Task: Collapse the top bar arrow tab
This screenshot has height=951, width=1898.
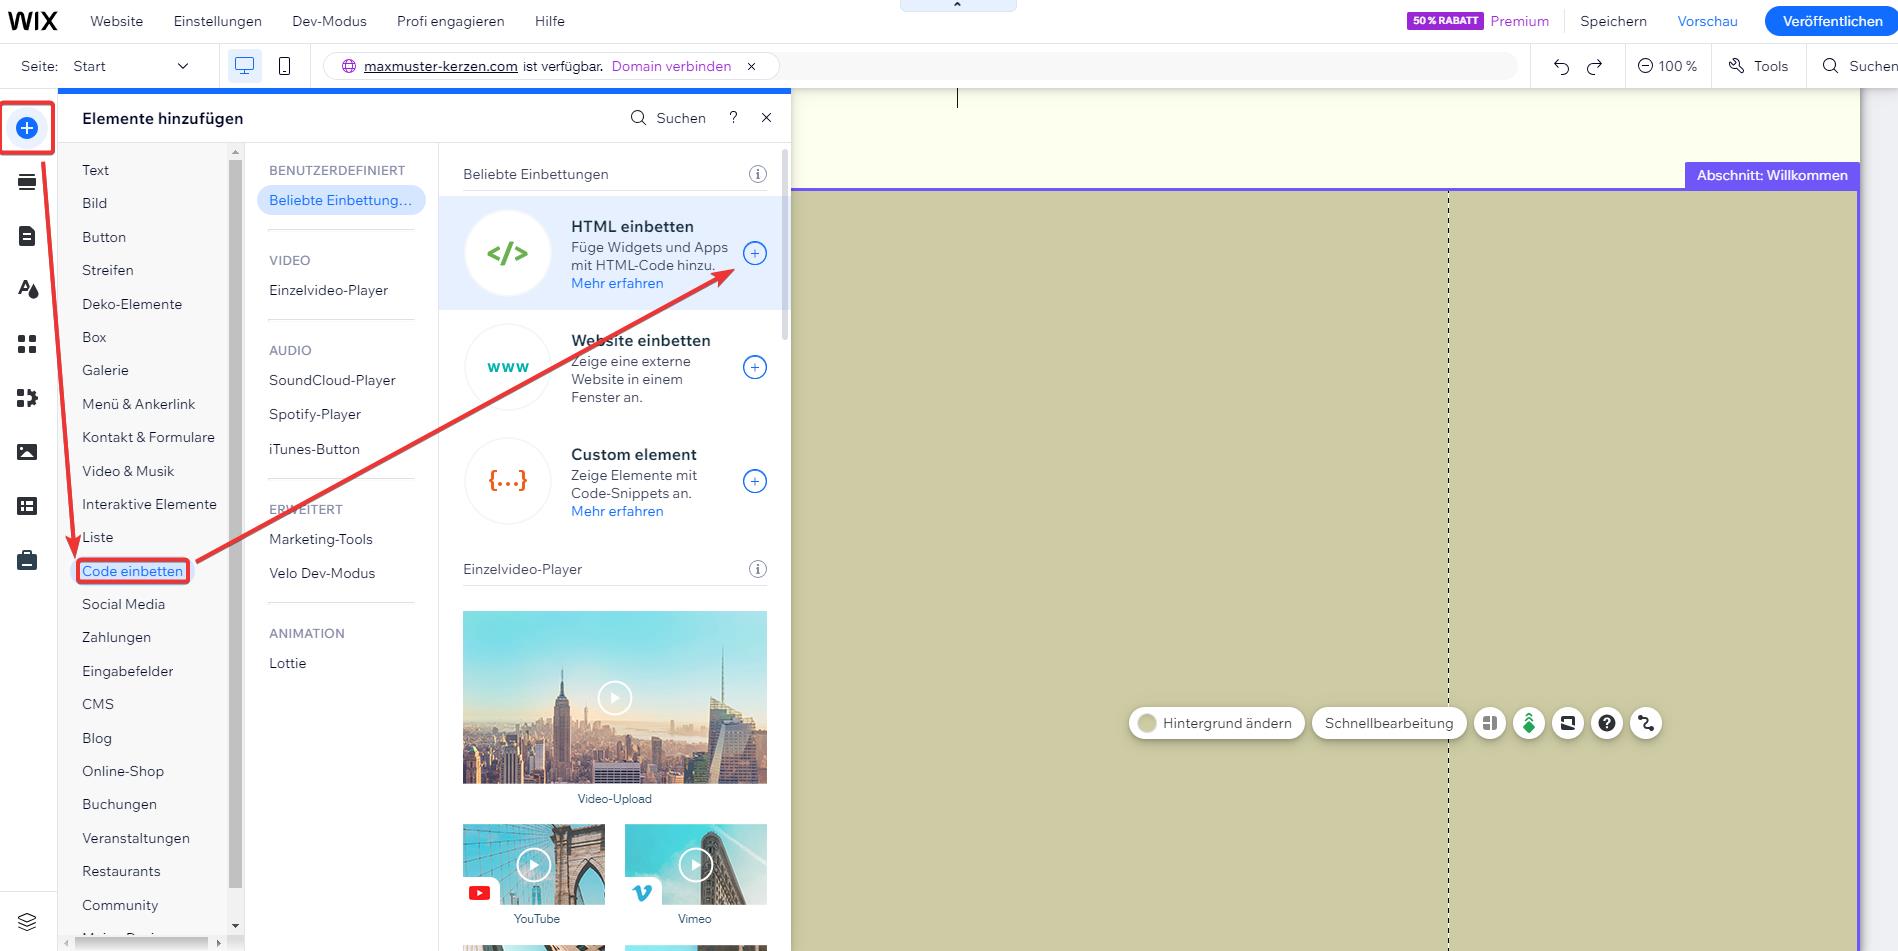Action: (958, 5)
